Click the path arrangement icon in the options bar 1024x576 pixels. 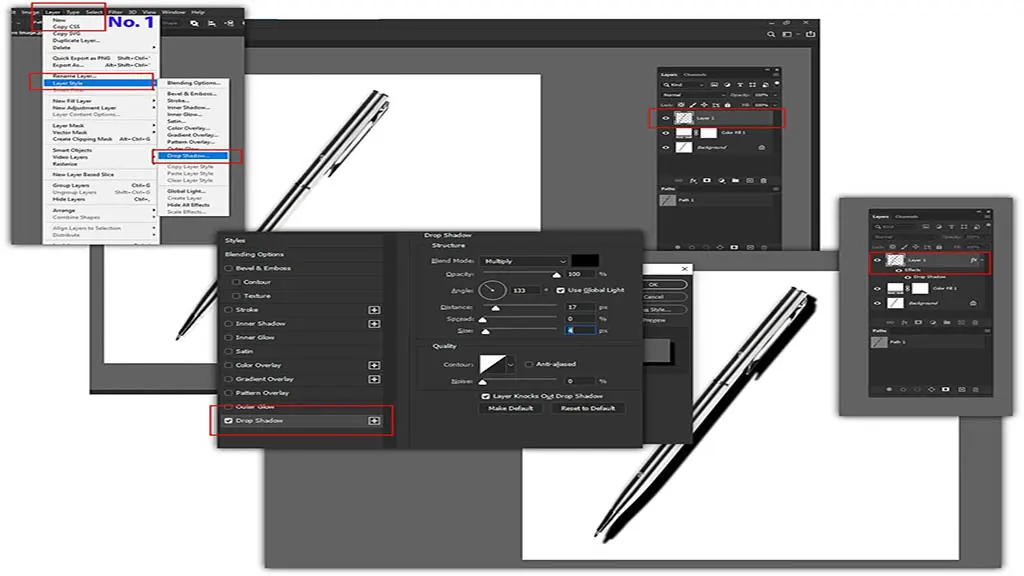(x=229, y=23)
